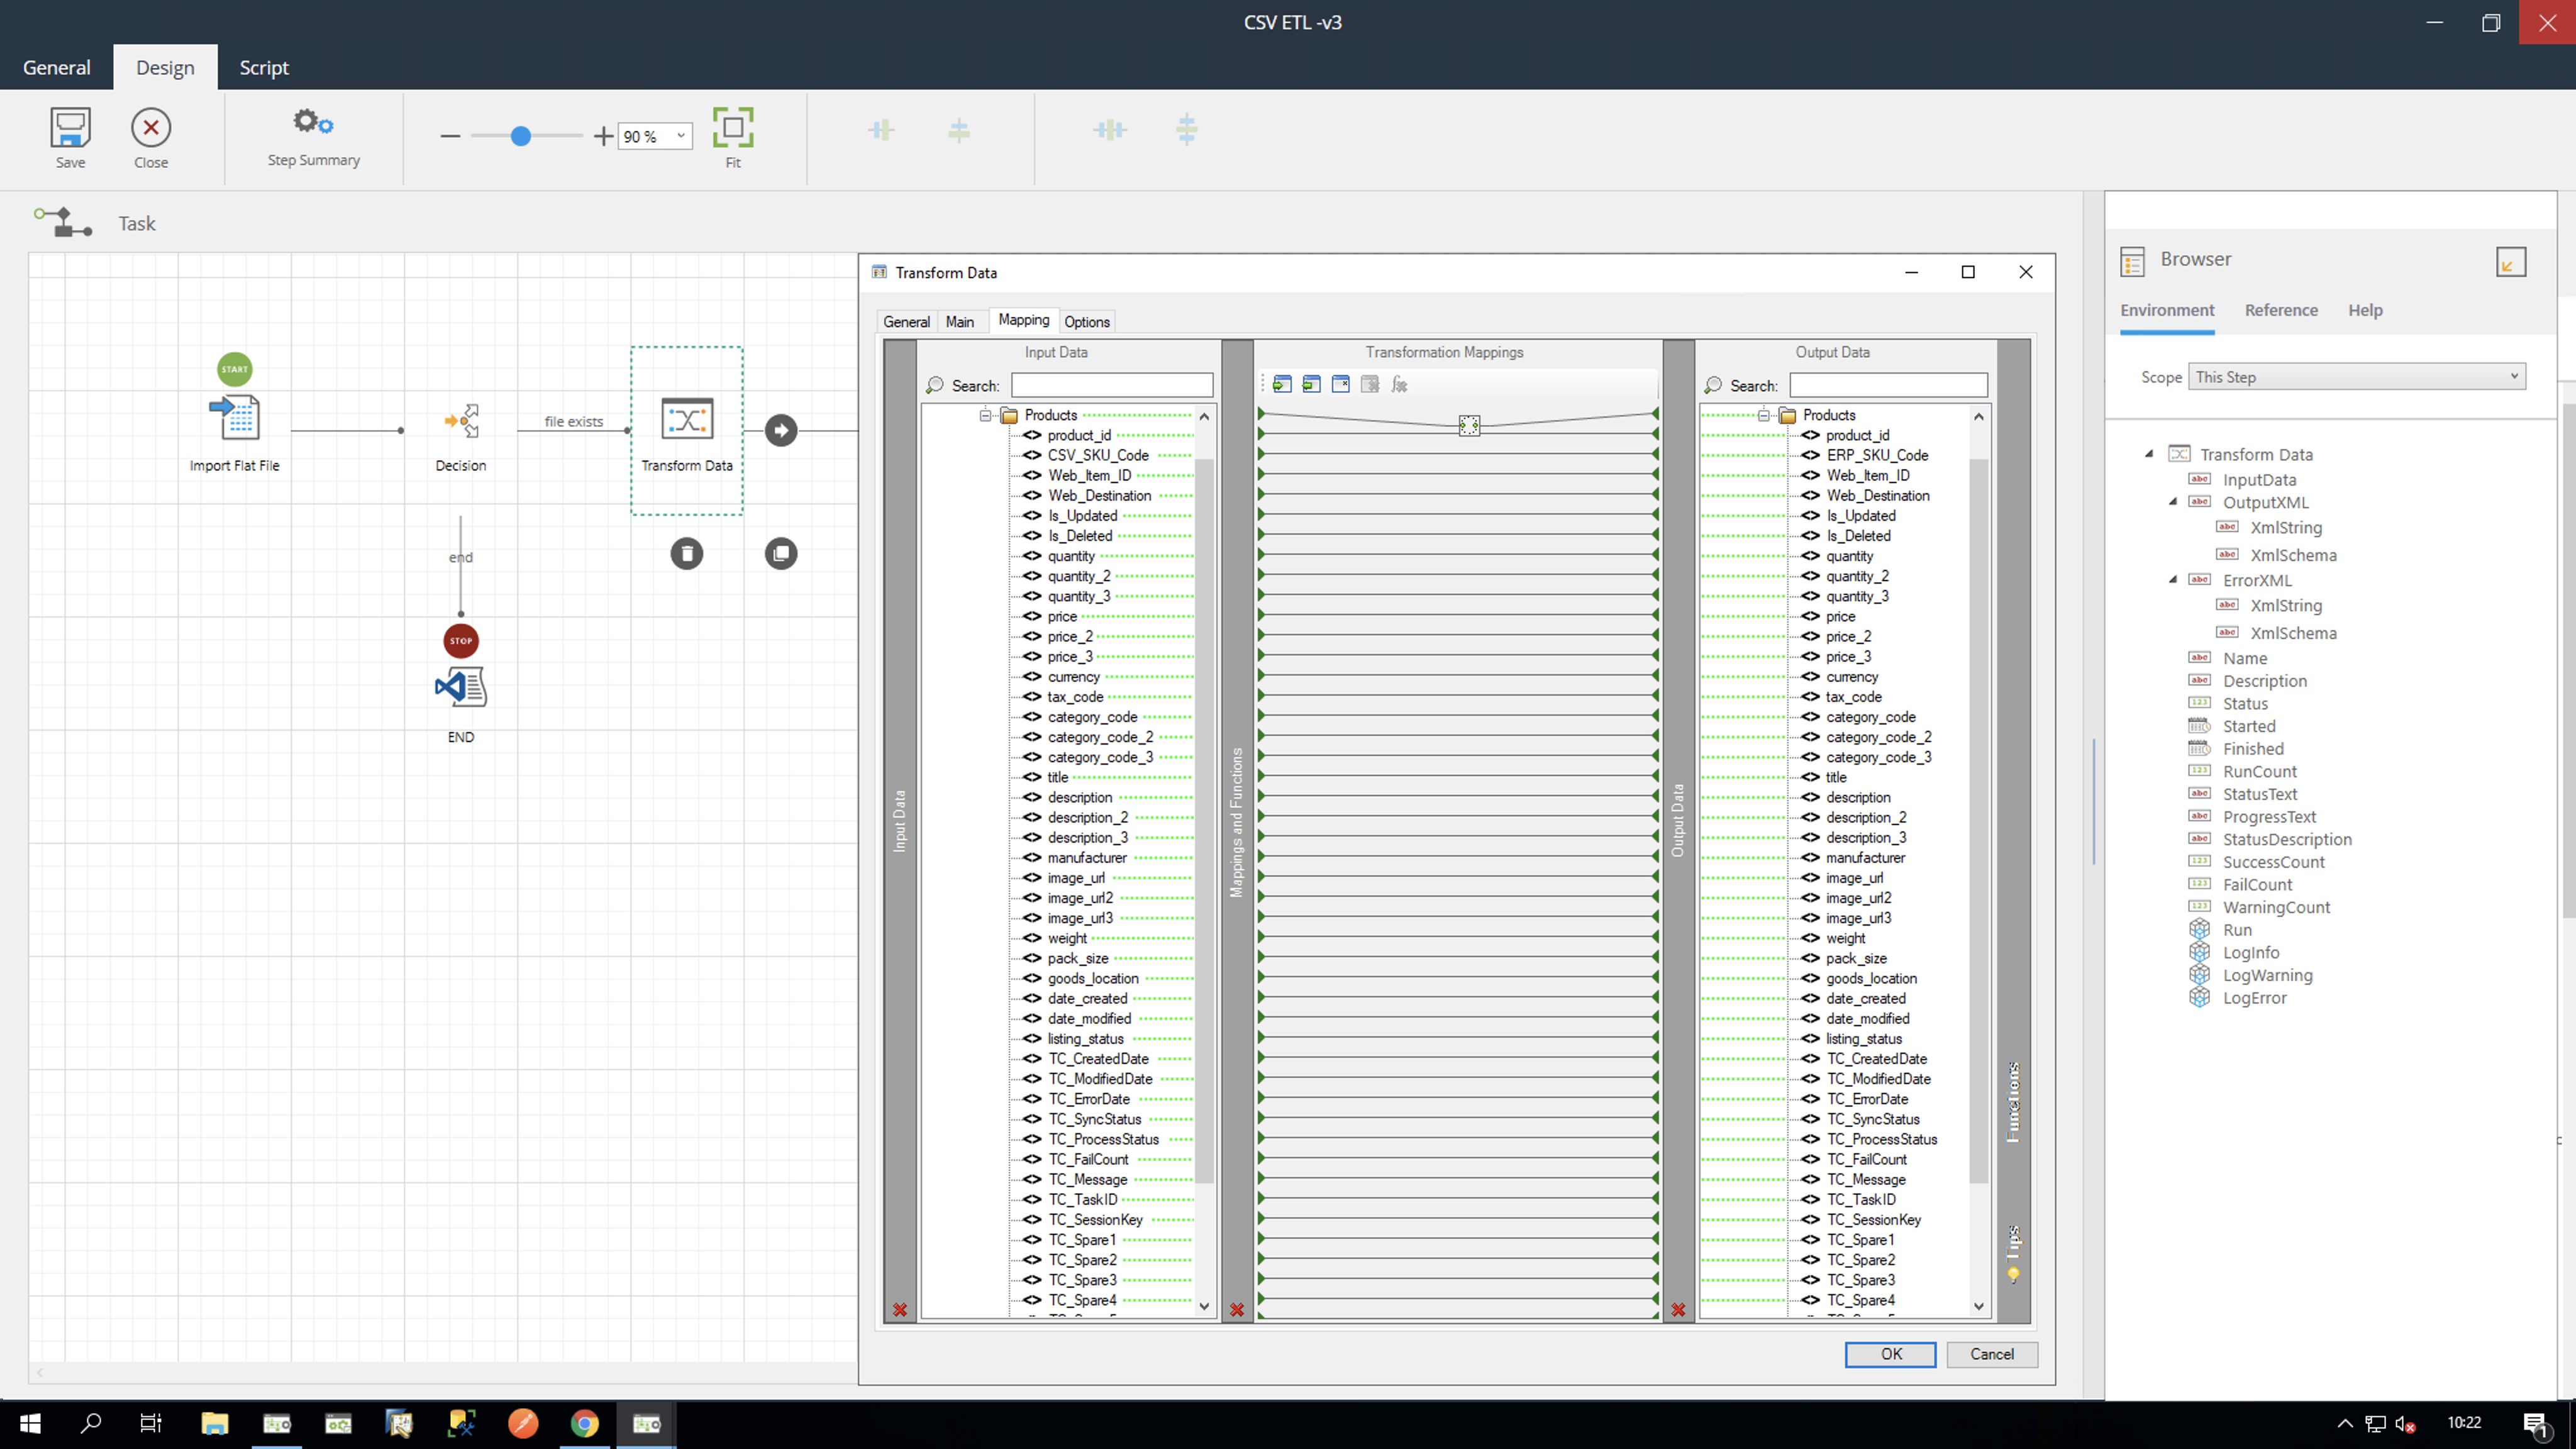Switch to the Reference tab in Browser

point(2281,310)
